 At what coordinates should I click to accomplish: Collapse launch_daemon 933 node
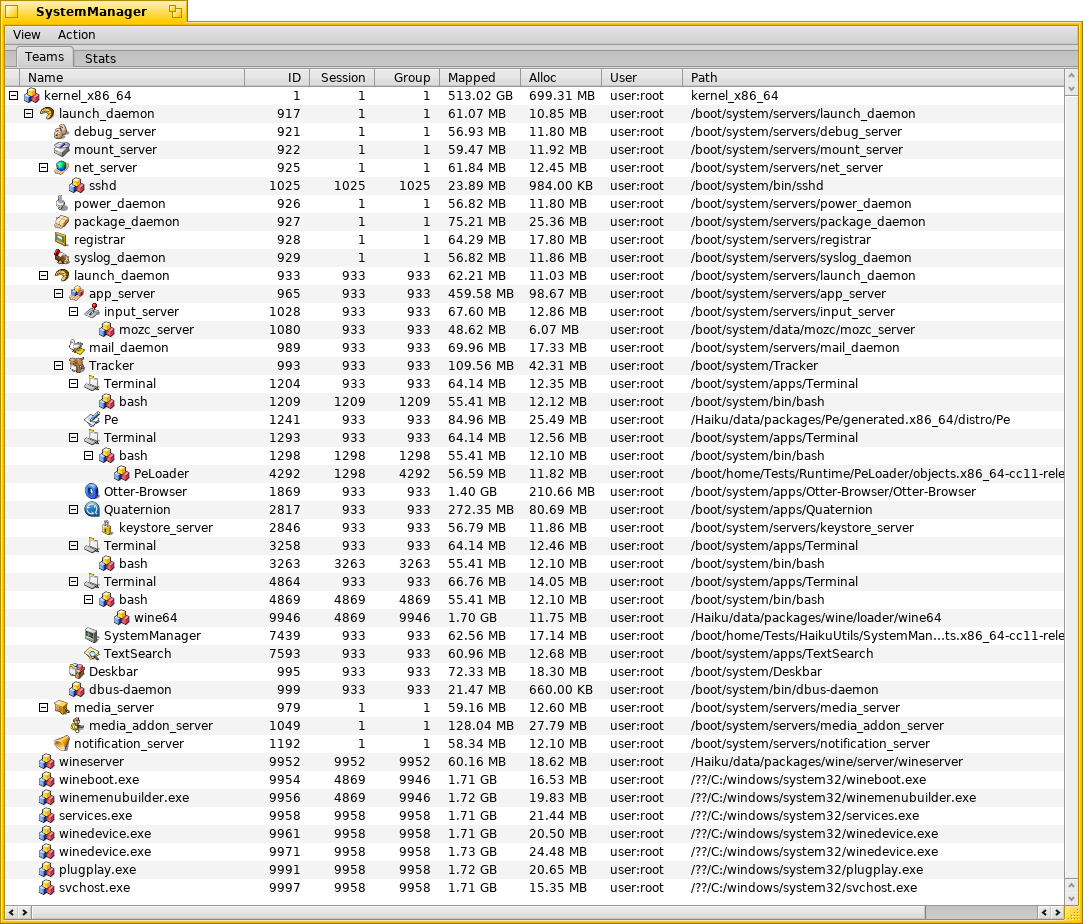(x=44, y=276)
